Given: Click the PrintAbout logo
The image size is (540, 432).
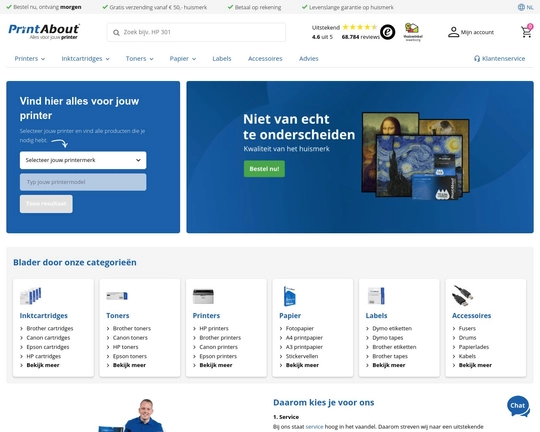Looking at the screenshot, I should tap(44, 32).
